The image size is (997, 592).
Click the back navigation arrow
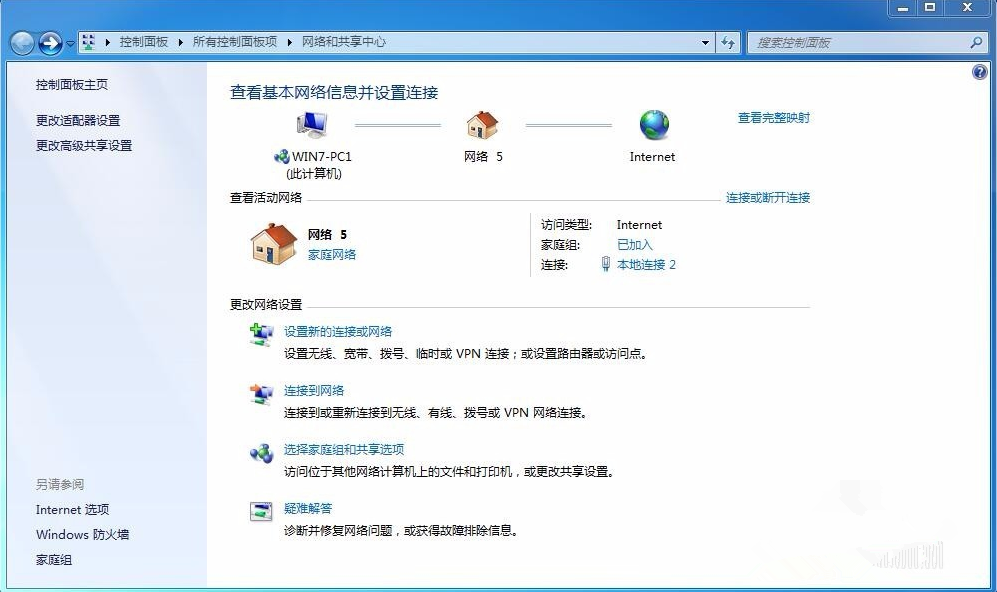22,42
